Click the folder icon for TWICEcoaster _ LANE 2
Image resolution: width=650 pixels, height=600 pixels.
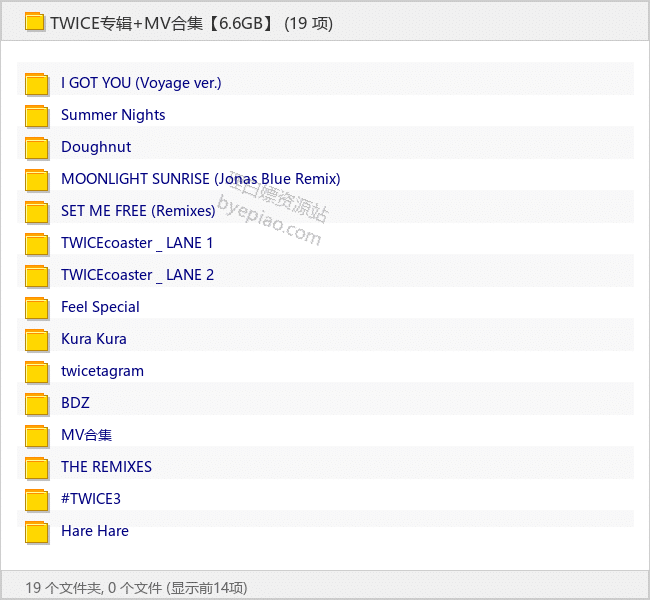36,276
